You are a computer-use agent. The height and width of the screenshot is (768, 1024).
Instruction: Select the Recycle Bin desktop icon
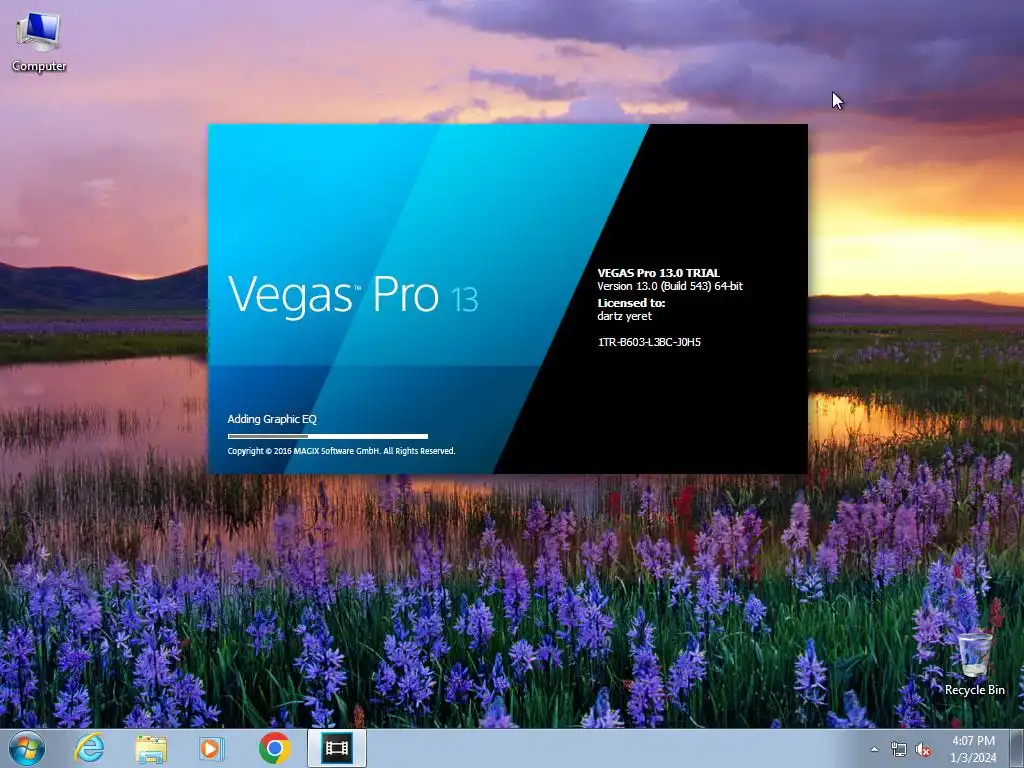pyautogui.click(x=974, y=664)
